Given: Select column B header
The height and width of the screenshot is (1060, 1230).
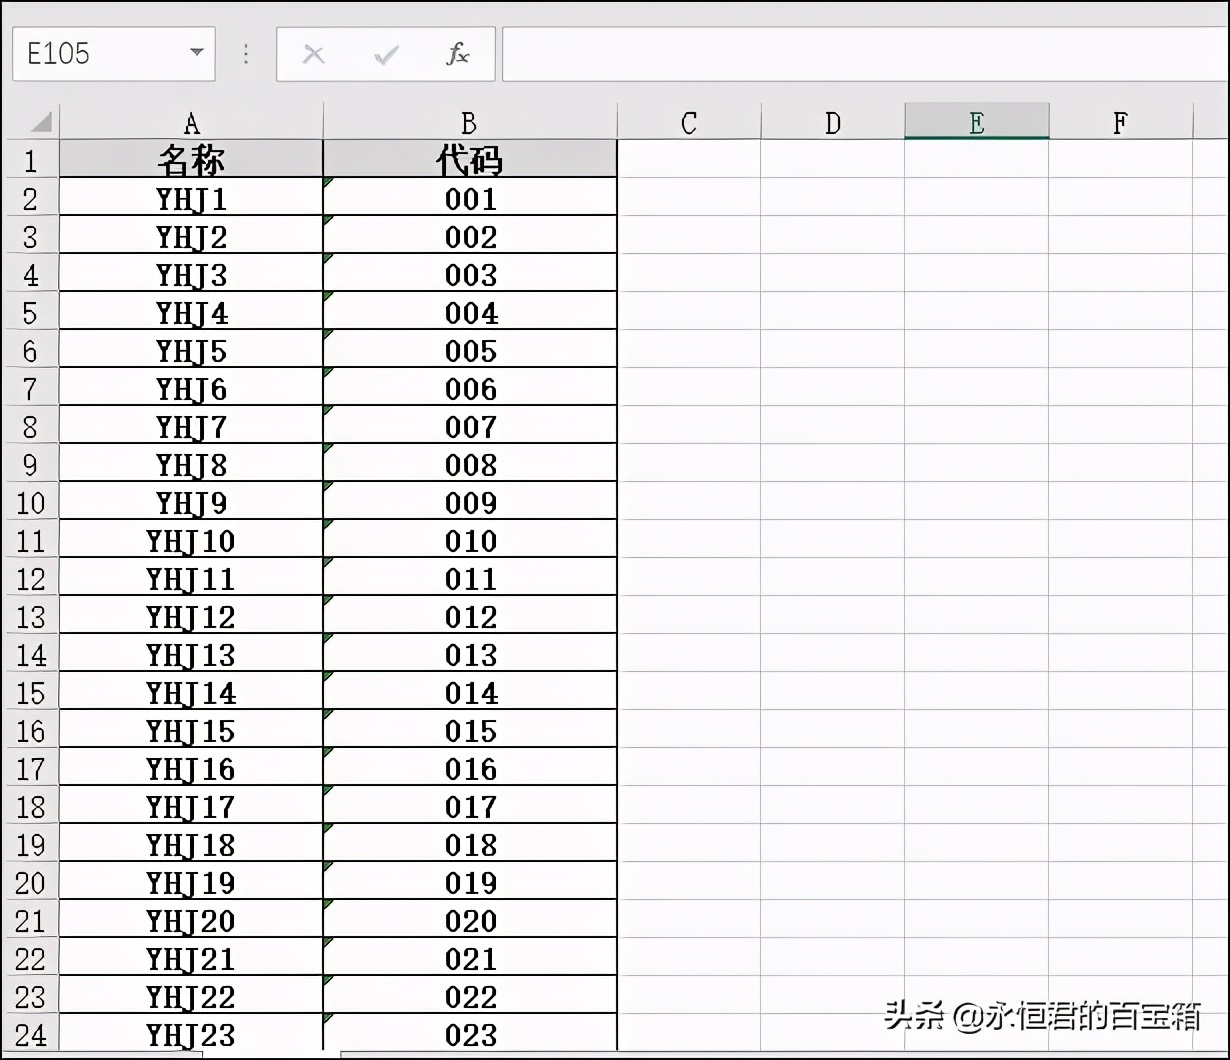Looking at the screenshot, I should (470, 122).
